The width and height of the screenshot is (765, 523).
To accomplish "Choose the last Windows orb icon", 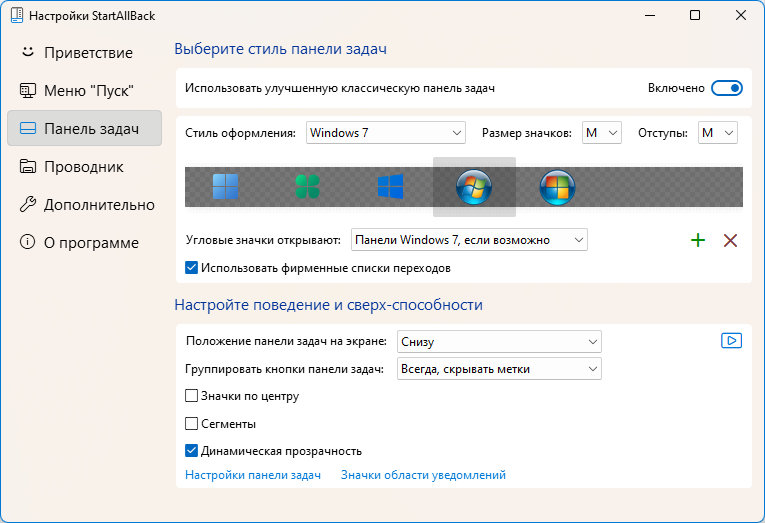I will [557, 187].
